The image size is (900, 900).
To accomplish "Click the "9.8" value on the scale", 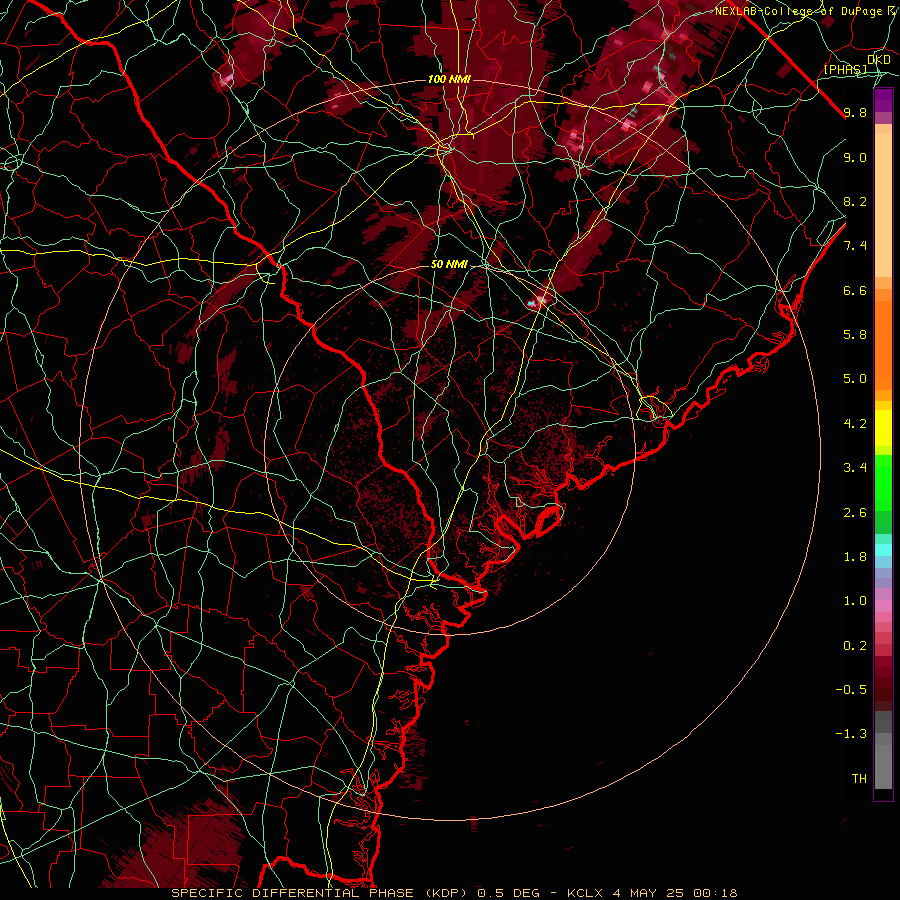I will pyautogui.click(x=855, y=112).
